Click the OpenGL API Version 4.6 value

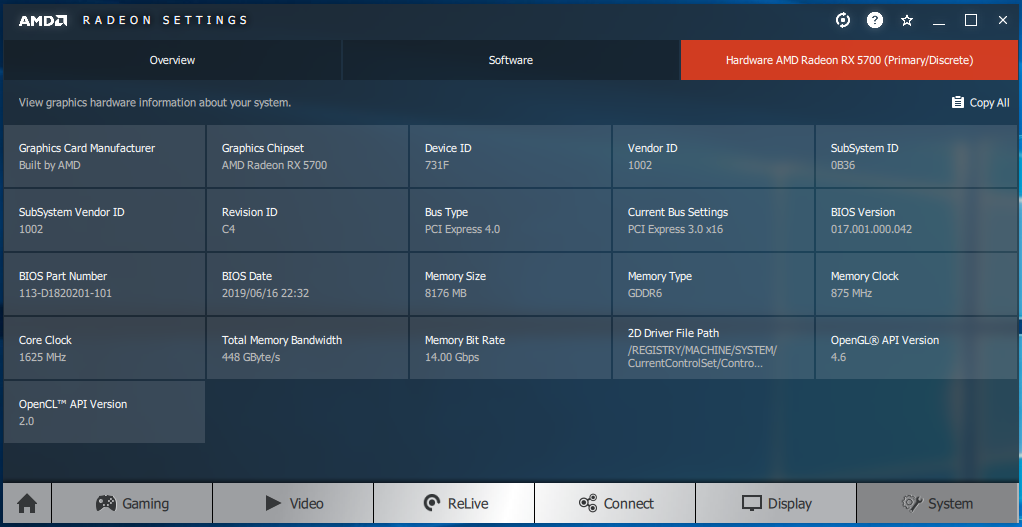coord(838,357)
